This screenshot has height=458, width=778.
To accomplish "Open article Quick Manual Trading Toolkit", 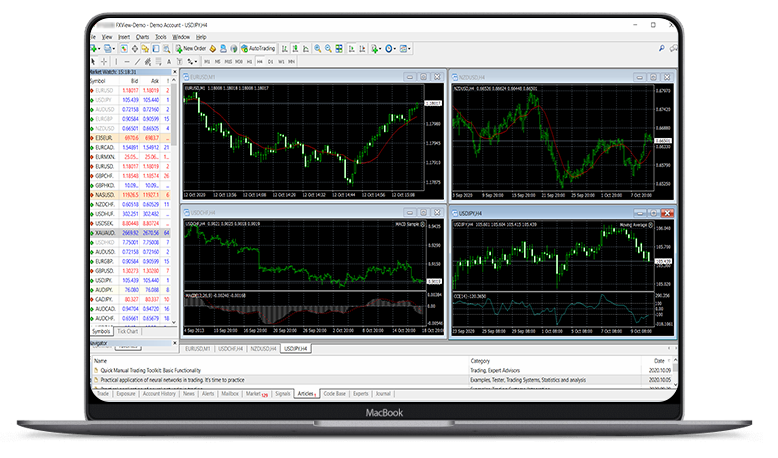I will [150, 370].
